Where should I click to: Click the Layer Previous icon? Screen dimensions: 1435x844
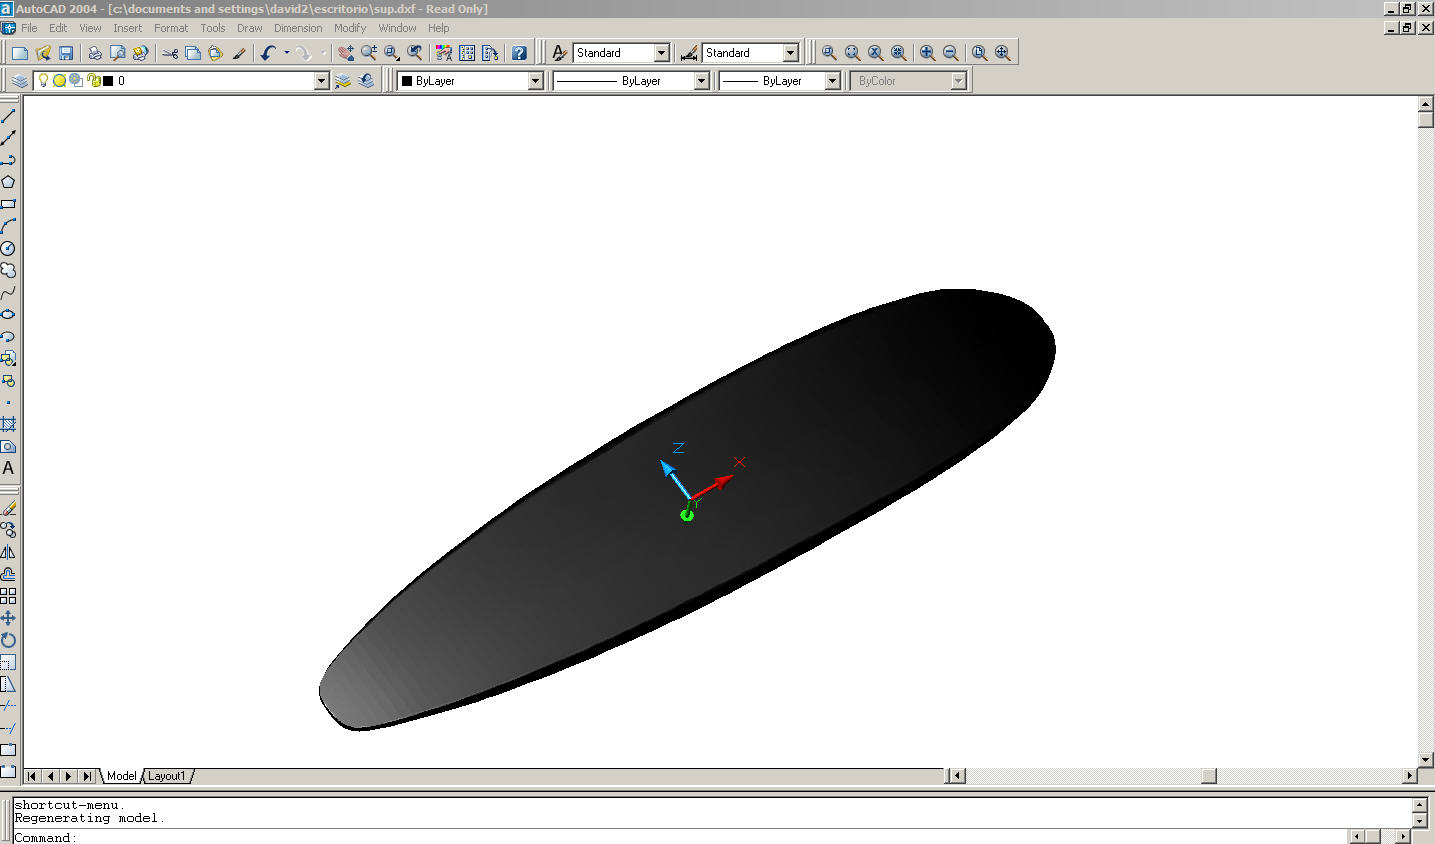point(366,81)
